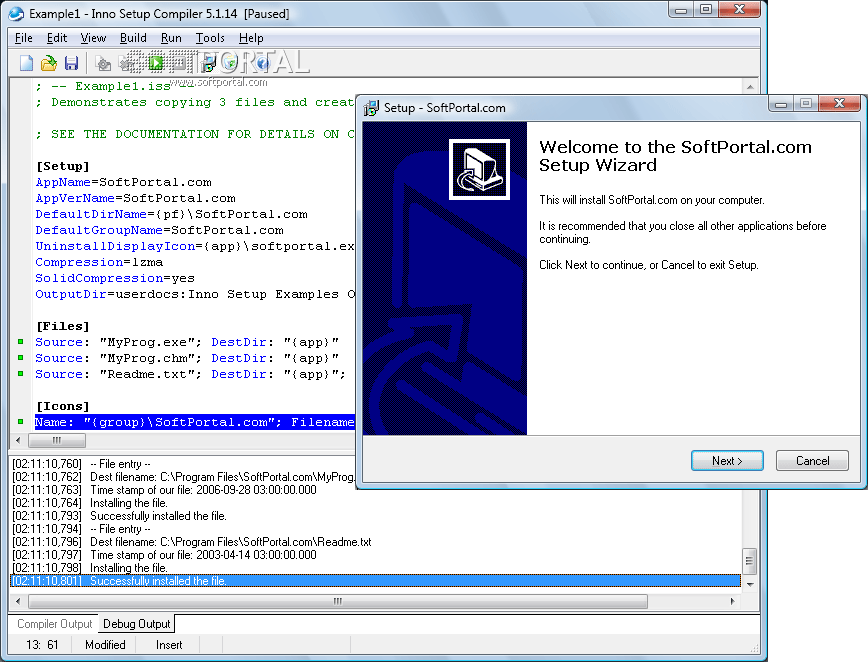Select the Target Setup toolbar icon
This screenshot has width=868, height=662.
pos(209,63)
